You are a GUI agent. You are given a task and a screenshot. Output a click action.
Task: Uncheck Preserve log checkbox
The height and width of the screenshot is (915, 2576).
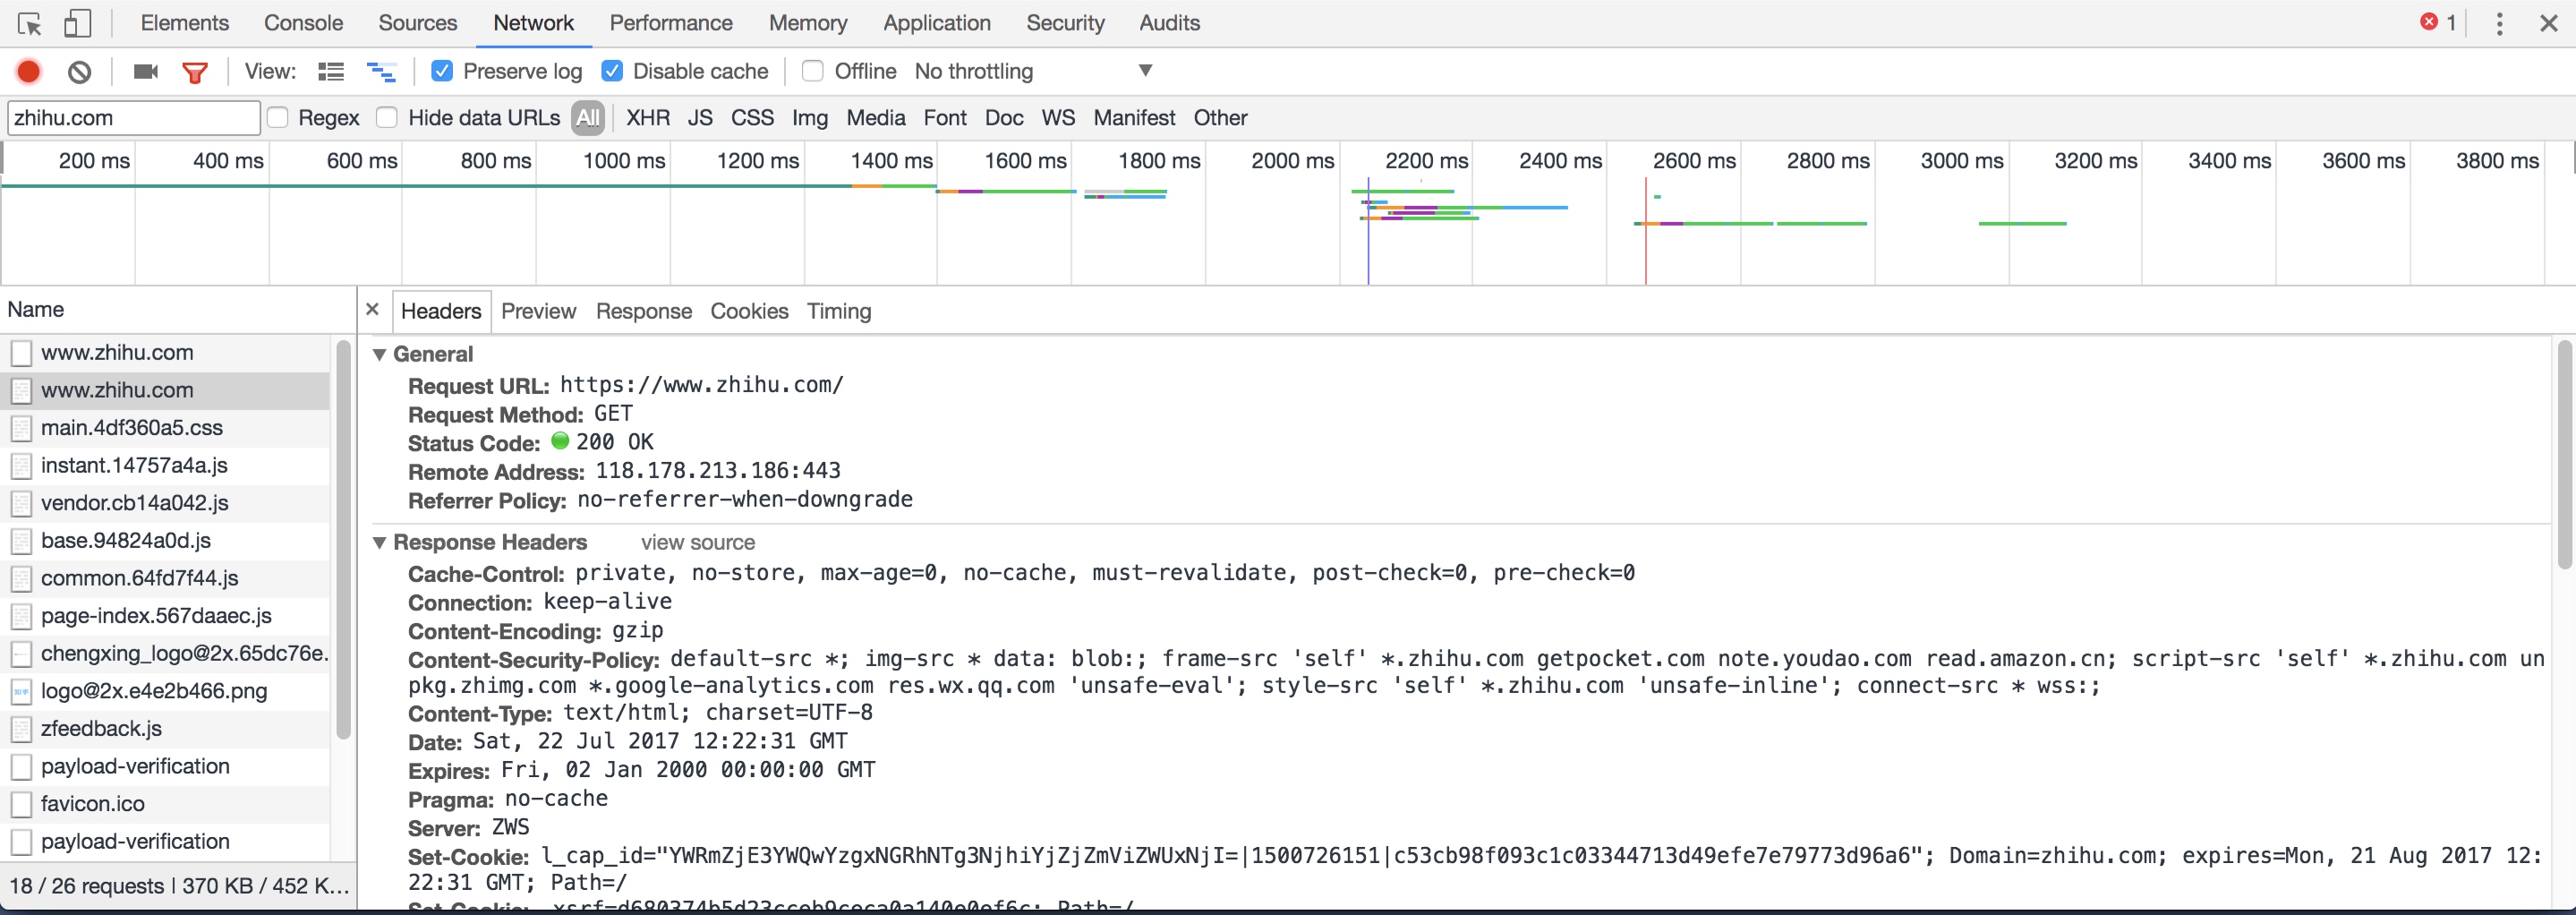(442, 71)
